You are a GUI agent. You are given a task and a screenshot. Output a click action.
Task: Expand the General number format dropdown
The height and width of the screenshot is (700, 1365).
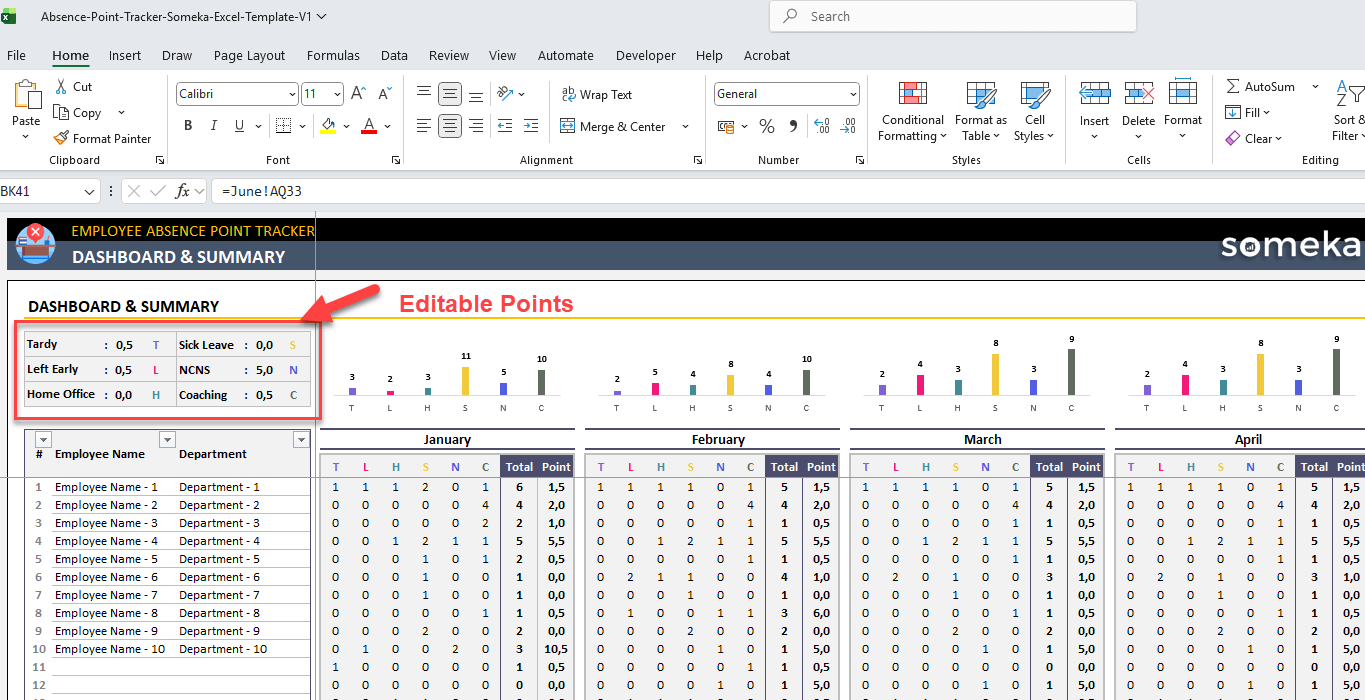pyautogui.click(x=853, y=94)
